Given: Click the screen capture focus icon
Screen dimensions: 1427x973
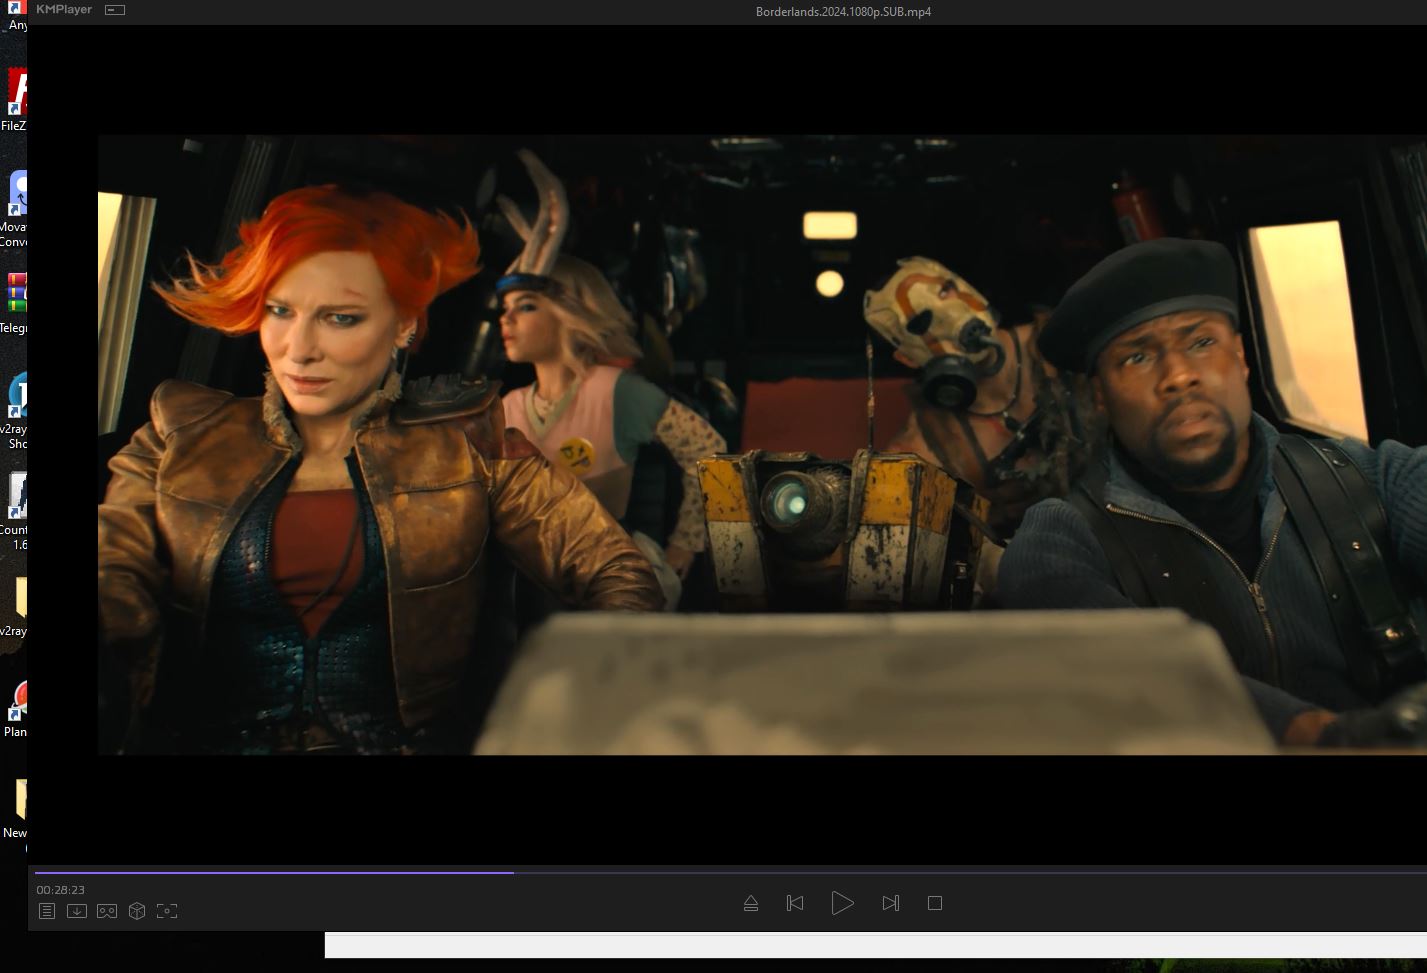Looking at the screenshot, I should 167,911.
